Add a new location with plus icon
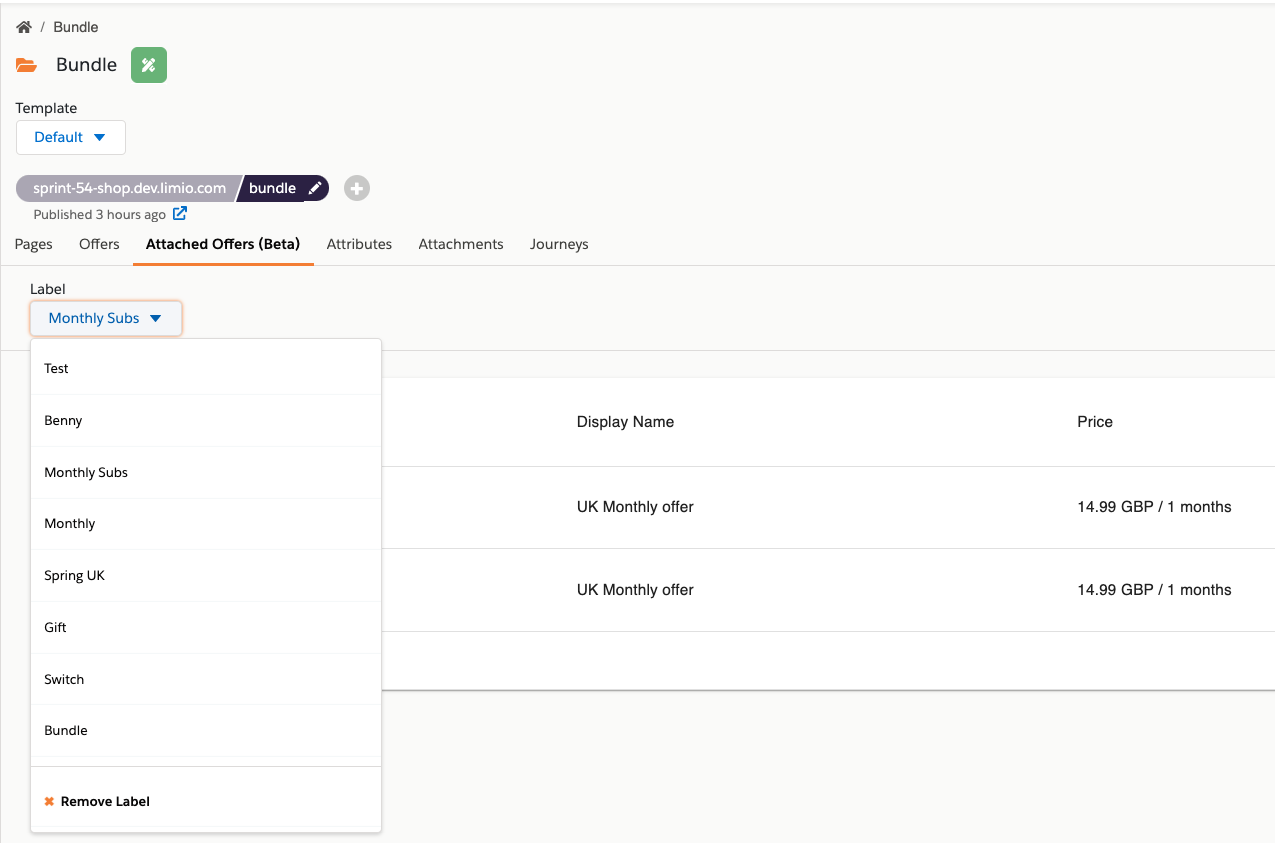 357,188
